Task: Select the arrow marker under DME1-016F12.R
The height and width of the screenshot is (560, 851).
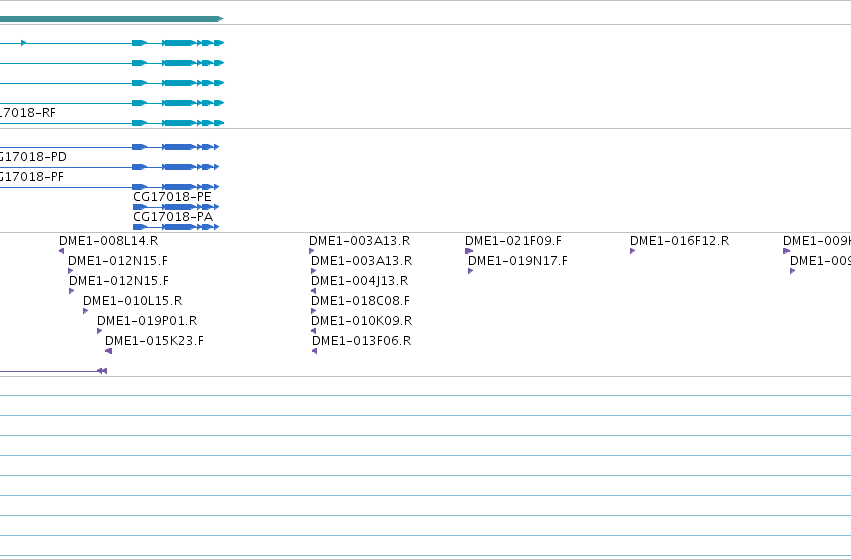Action: 632,251
